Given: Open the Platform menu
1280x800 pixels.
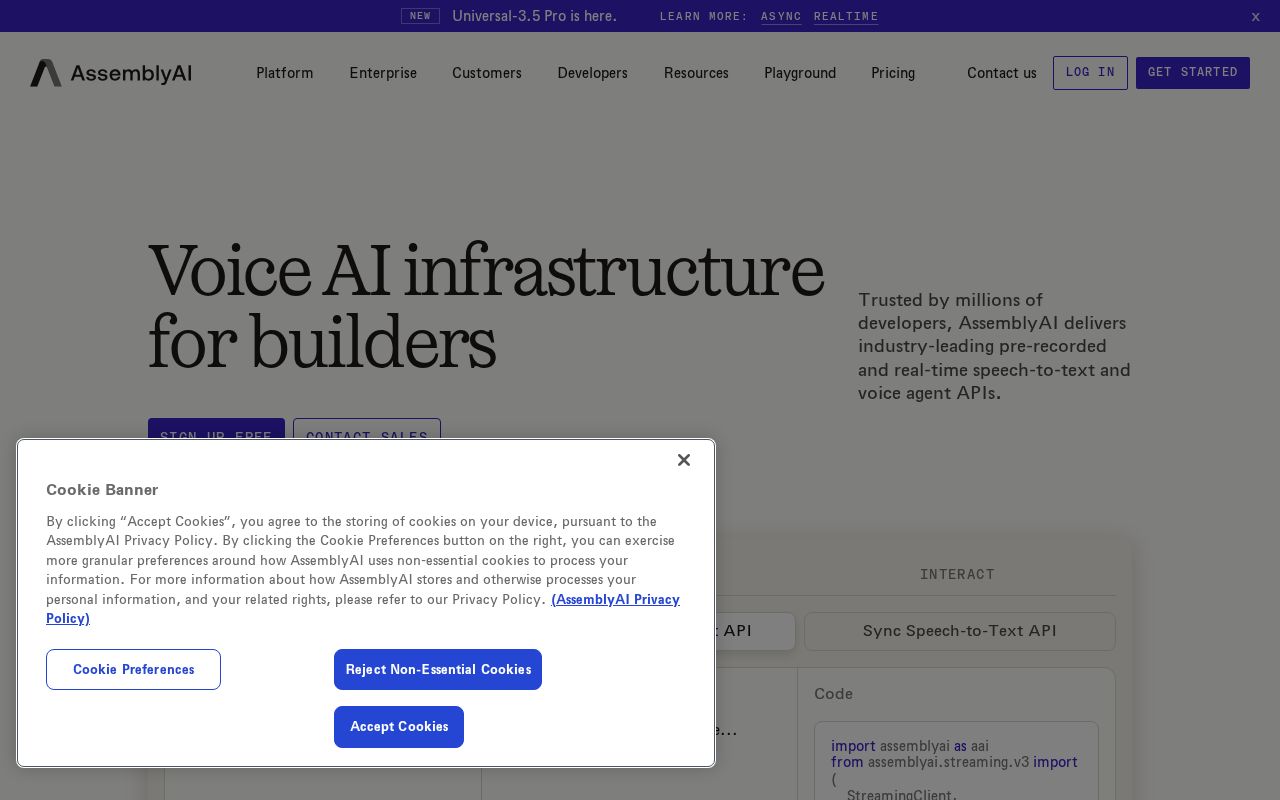Looking at the screenshot, I should point(285,73).
